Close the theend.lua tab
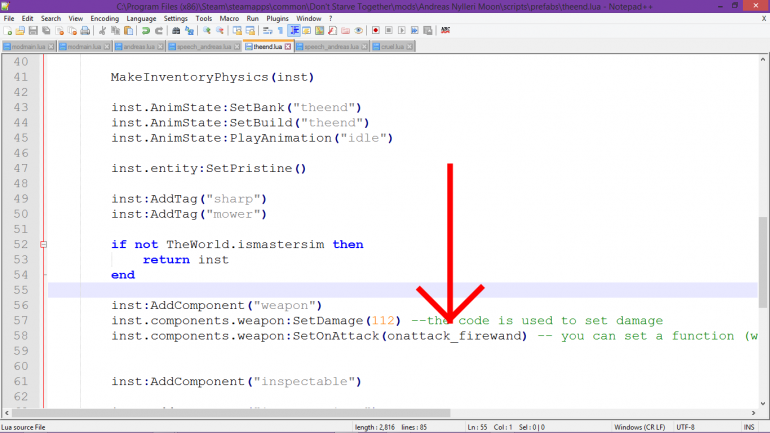 pos(288,47)
